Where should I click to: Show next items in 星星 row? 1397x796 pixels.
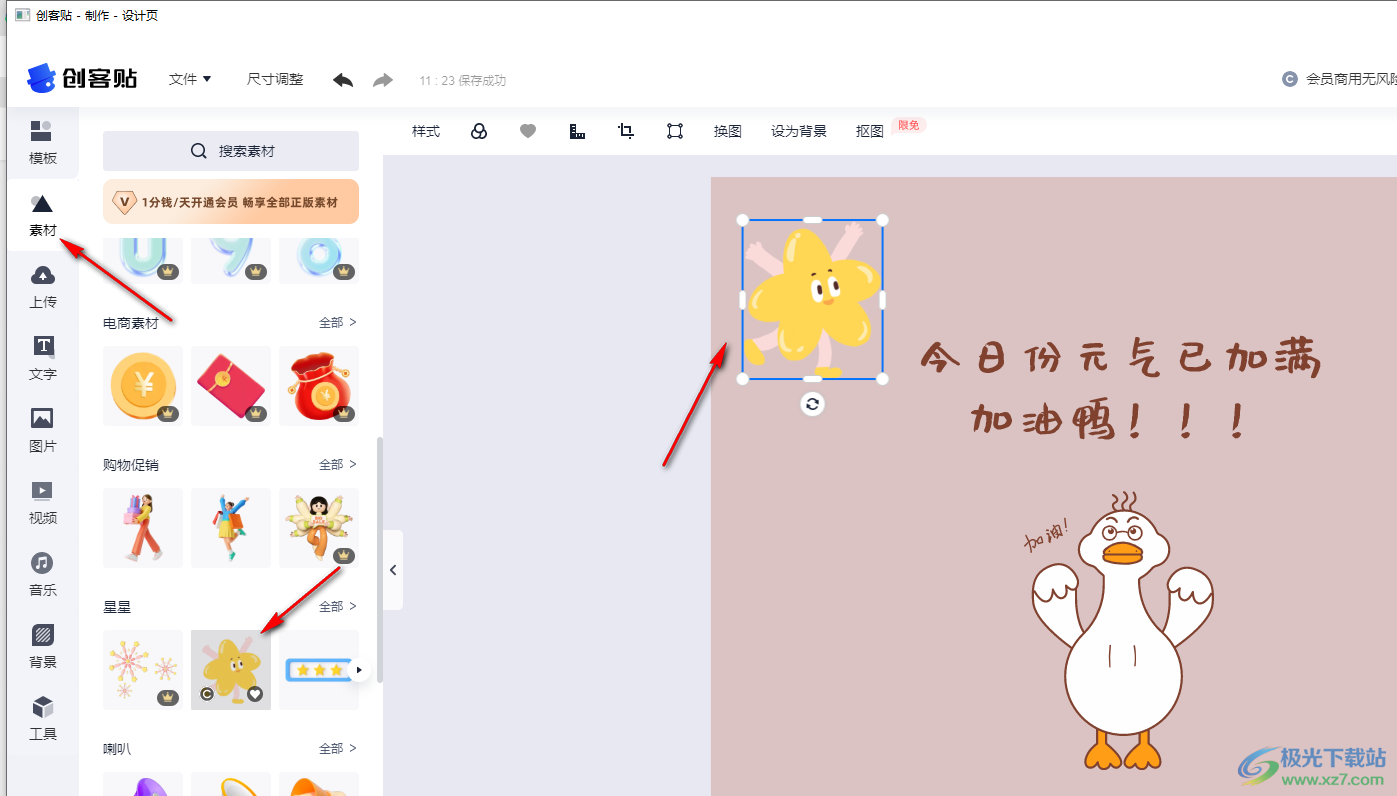[x=359, y=670]
